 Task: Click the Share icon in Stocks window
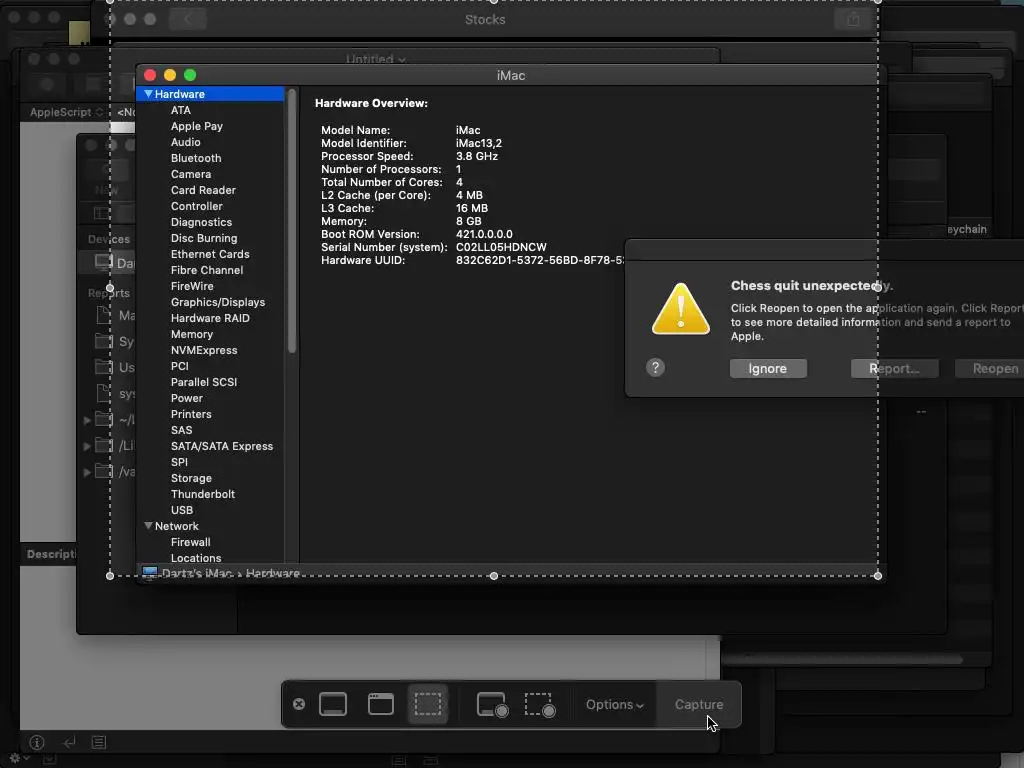point(853,20)
